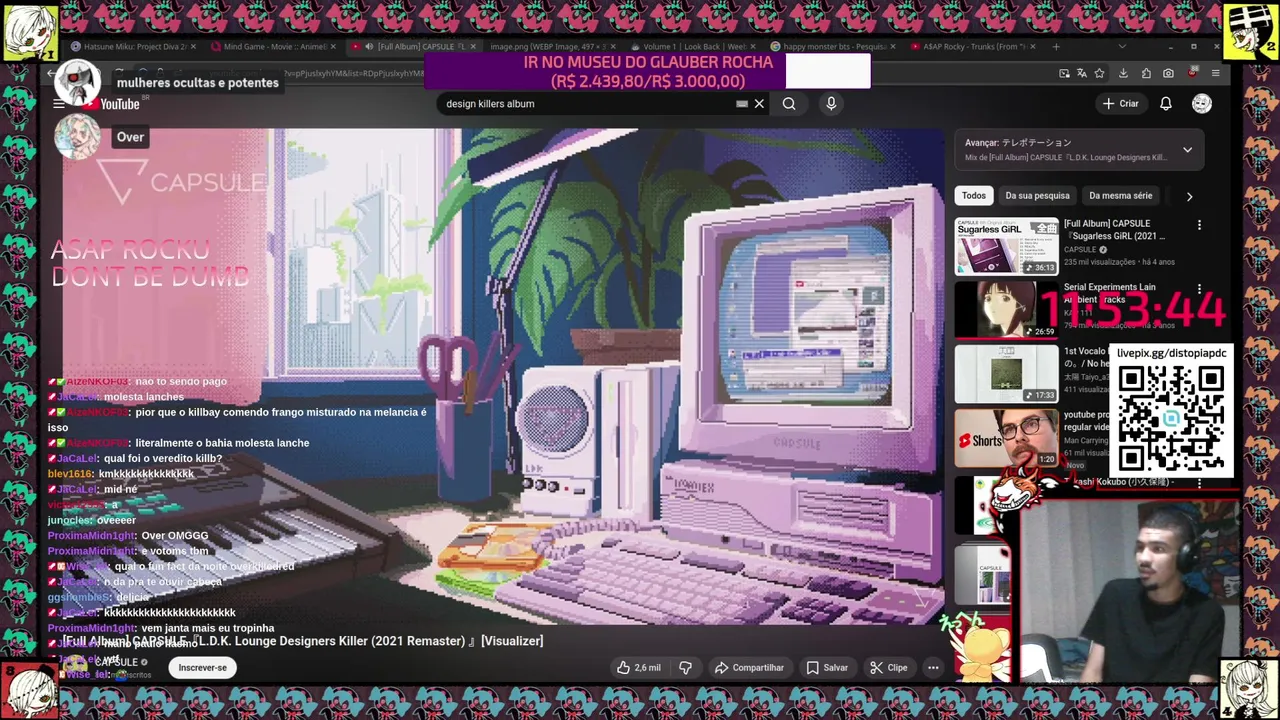Click the CAPSULE channel name under video
This screenshot has width=1280, height=720.
click(116, 662)
